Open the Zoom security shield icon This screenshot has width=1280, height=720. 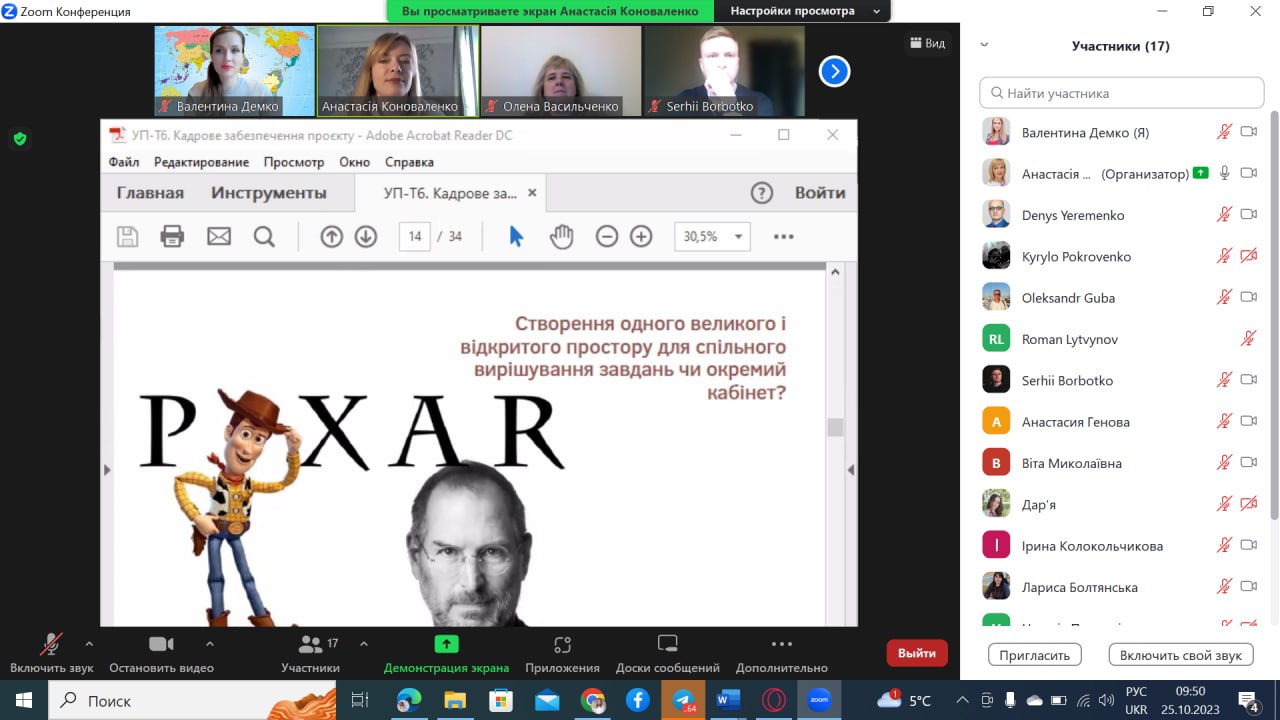coord(20,139)
